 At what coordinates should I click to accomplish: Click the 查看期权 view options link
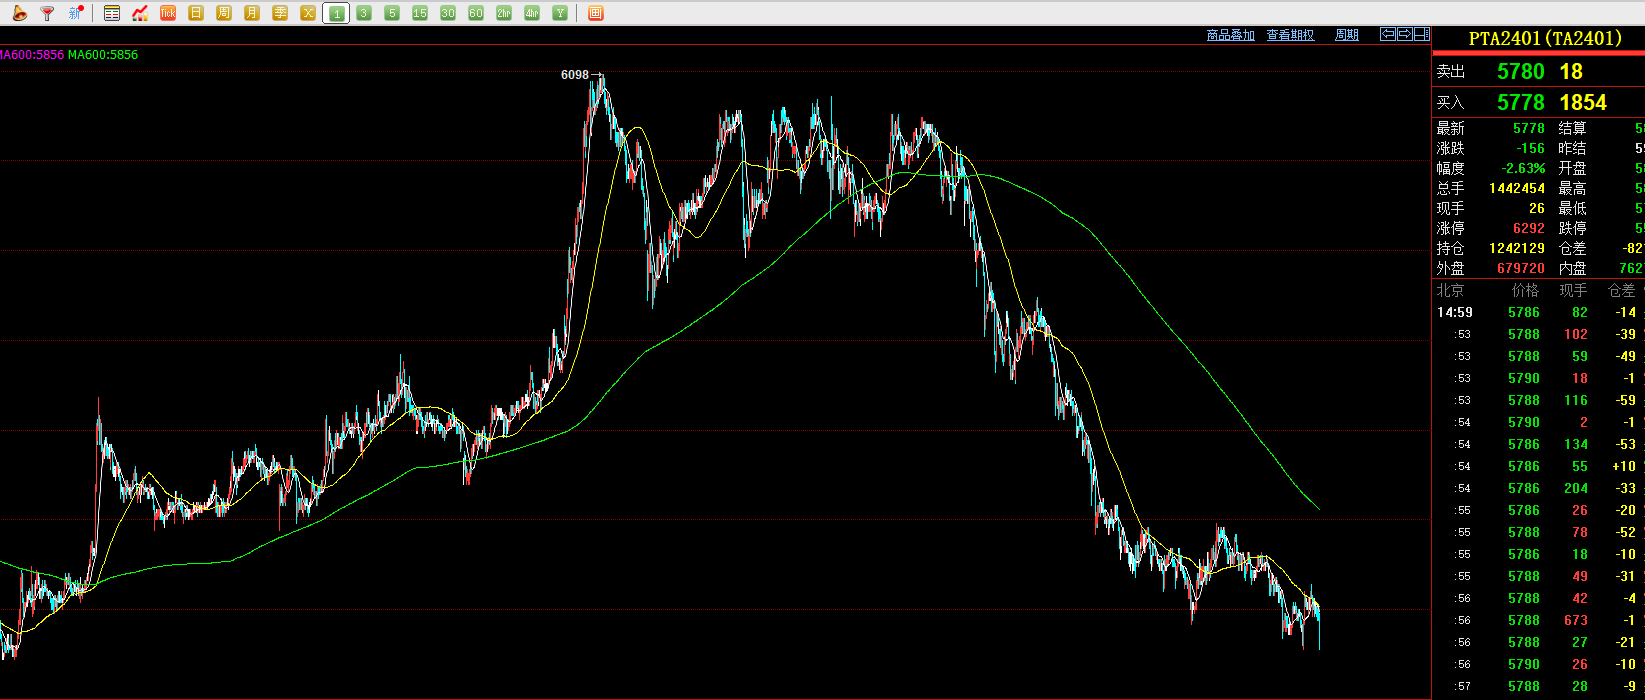pos(1290,35)
